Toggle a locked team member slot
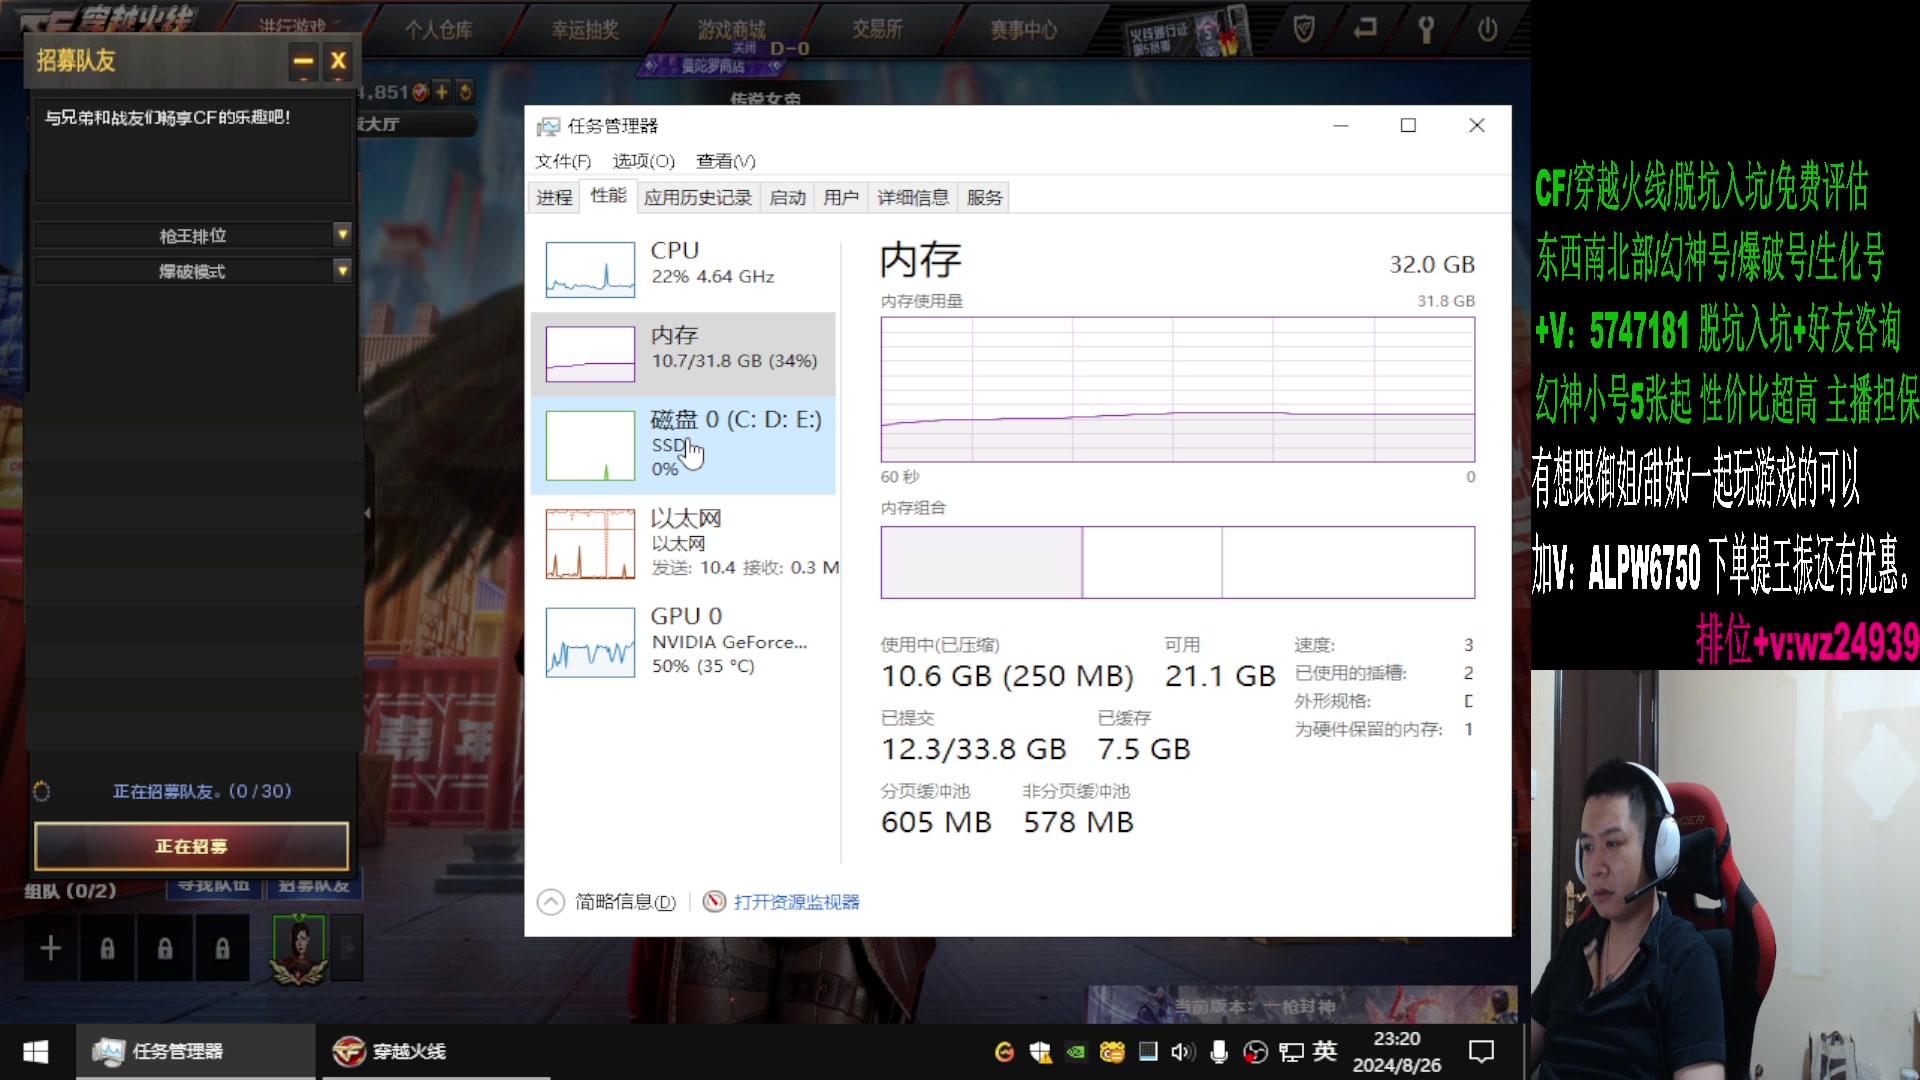 tap(107, 947)
